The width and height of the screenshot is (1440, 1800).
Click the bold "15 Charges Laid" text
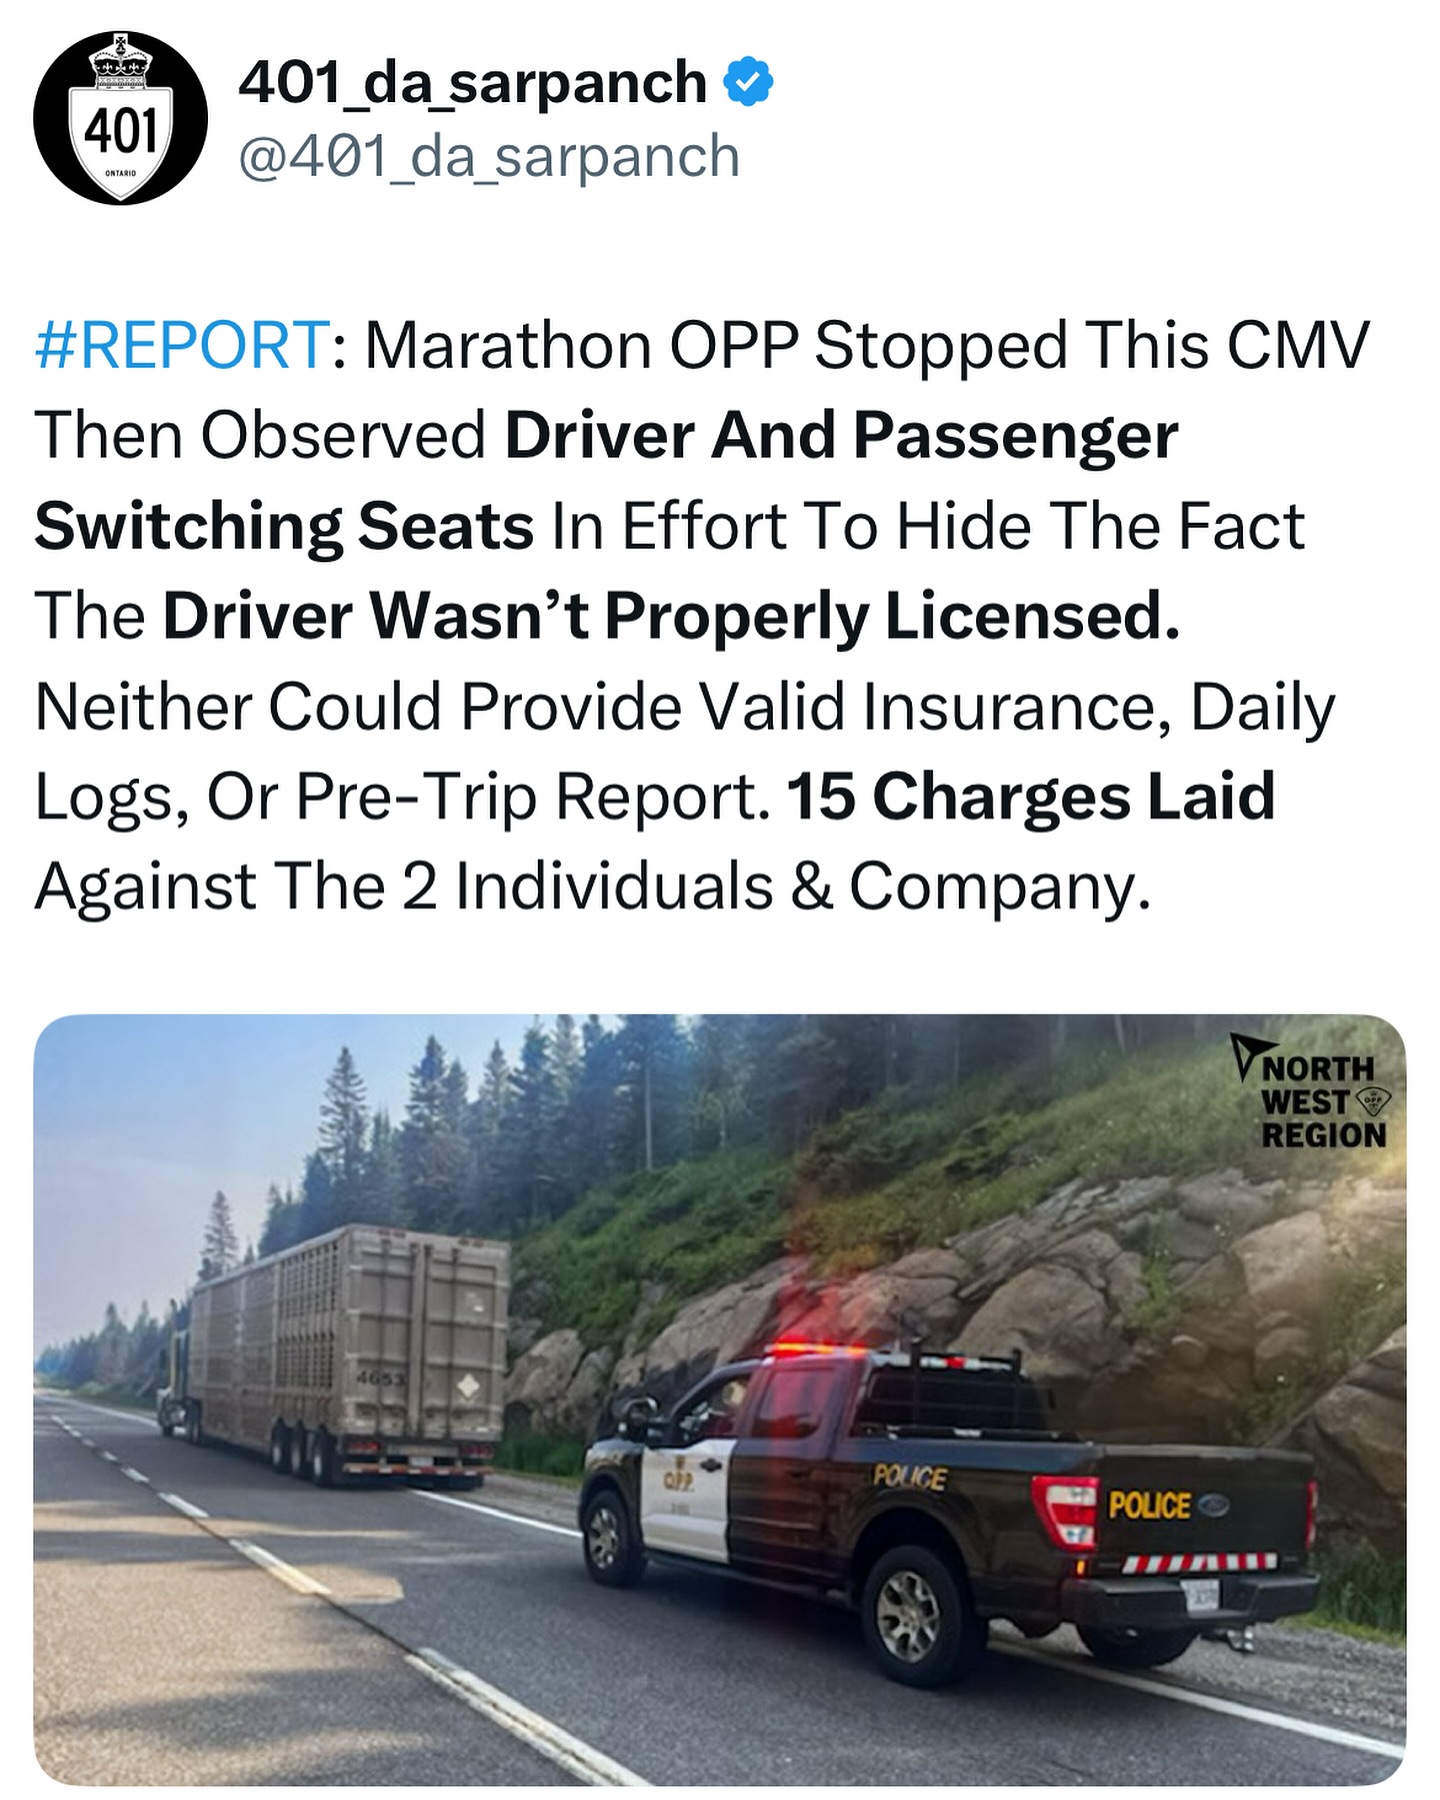coord(1031,796)
